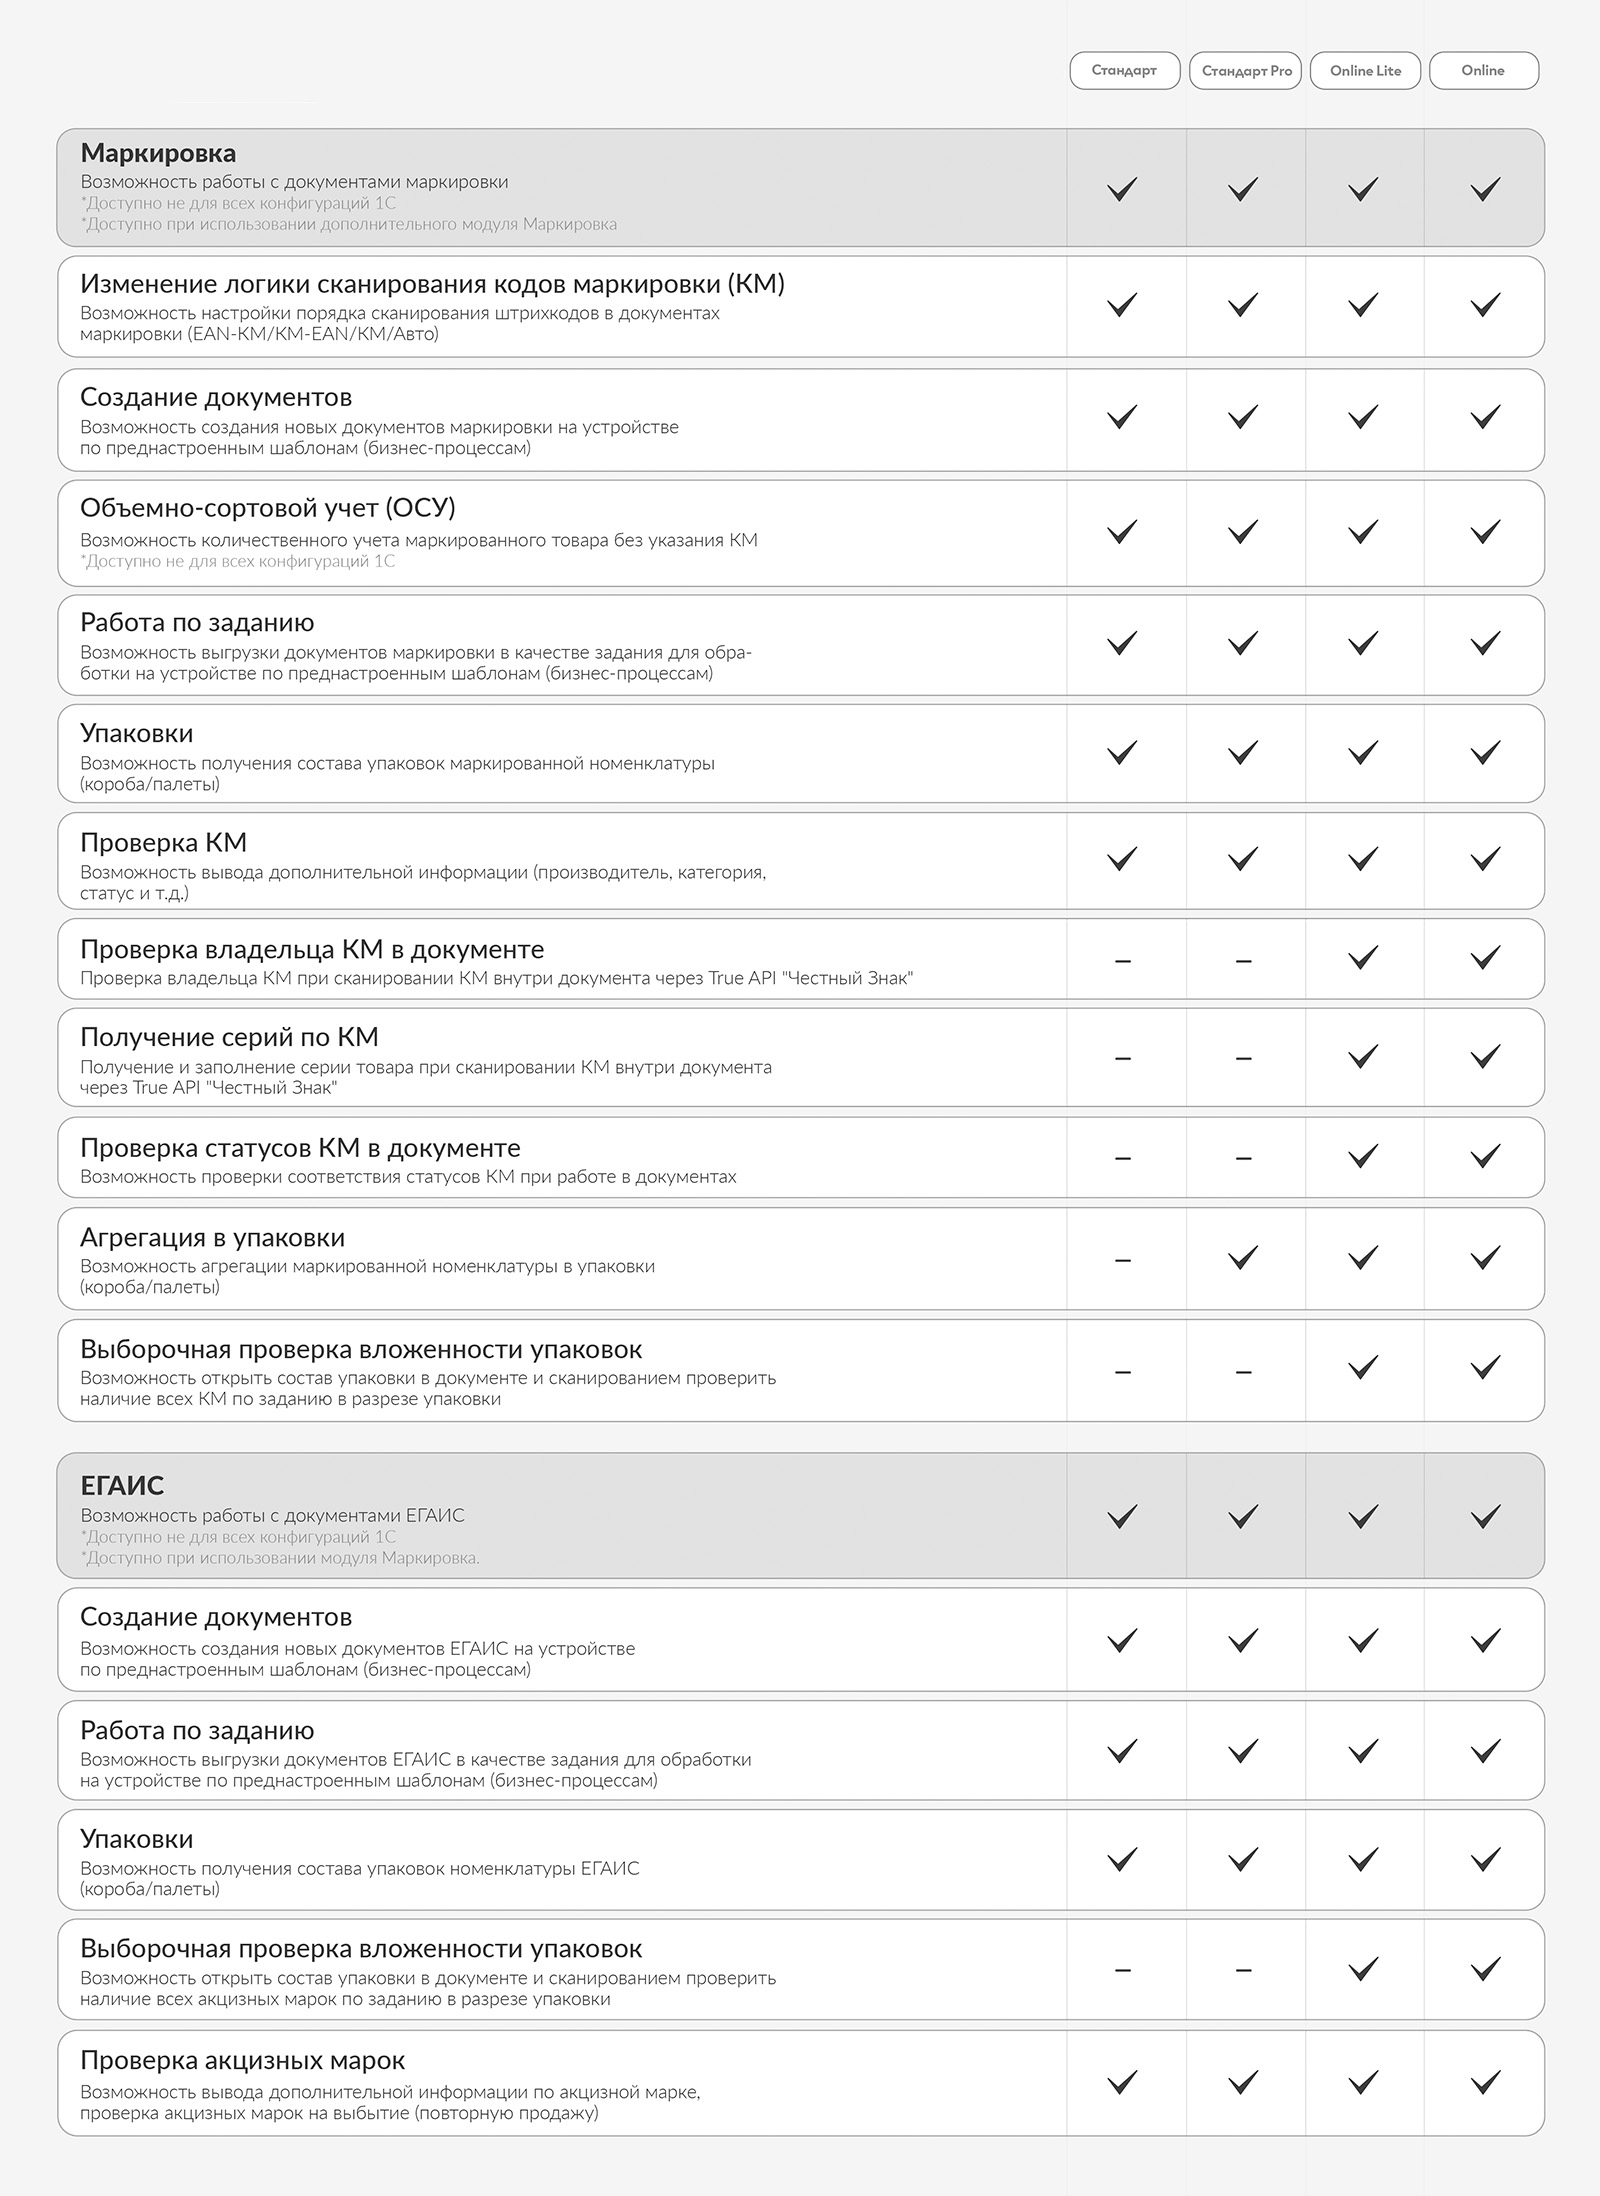Click Маркировка checkmark in Стандарт column

click(1123, 189)
